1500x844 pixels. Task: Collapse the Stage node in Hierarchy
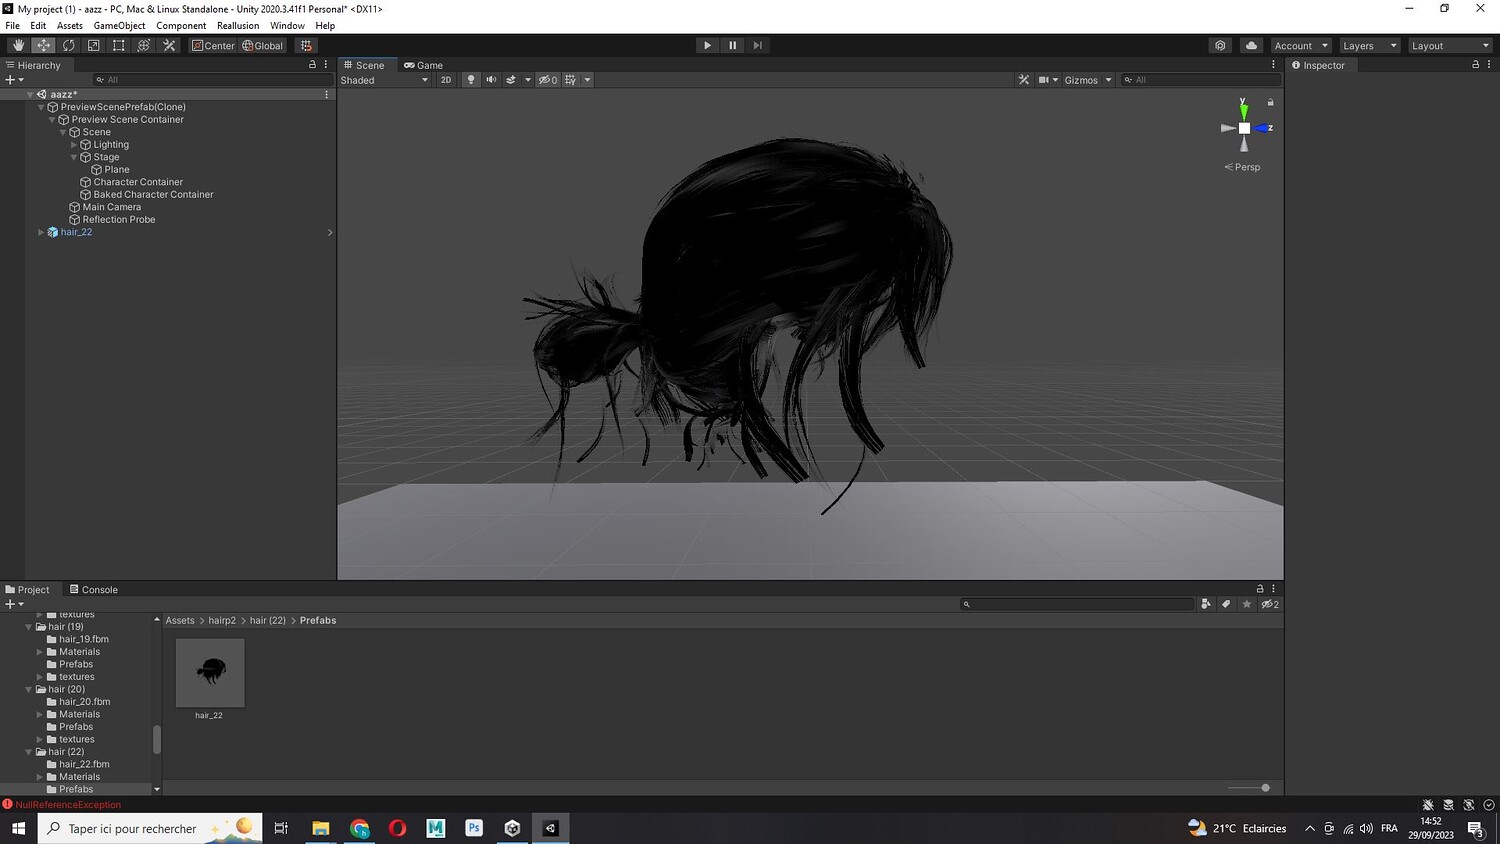pos(74,157)
